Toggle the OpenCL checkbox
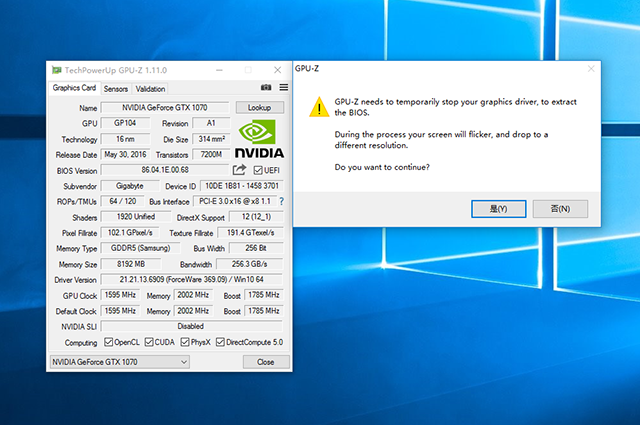 click(x=108, y=342)
